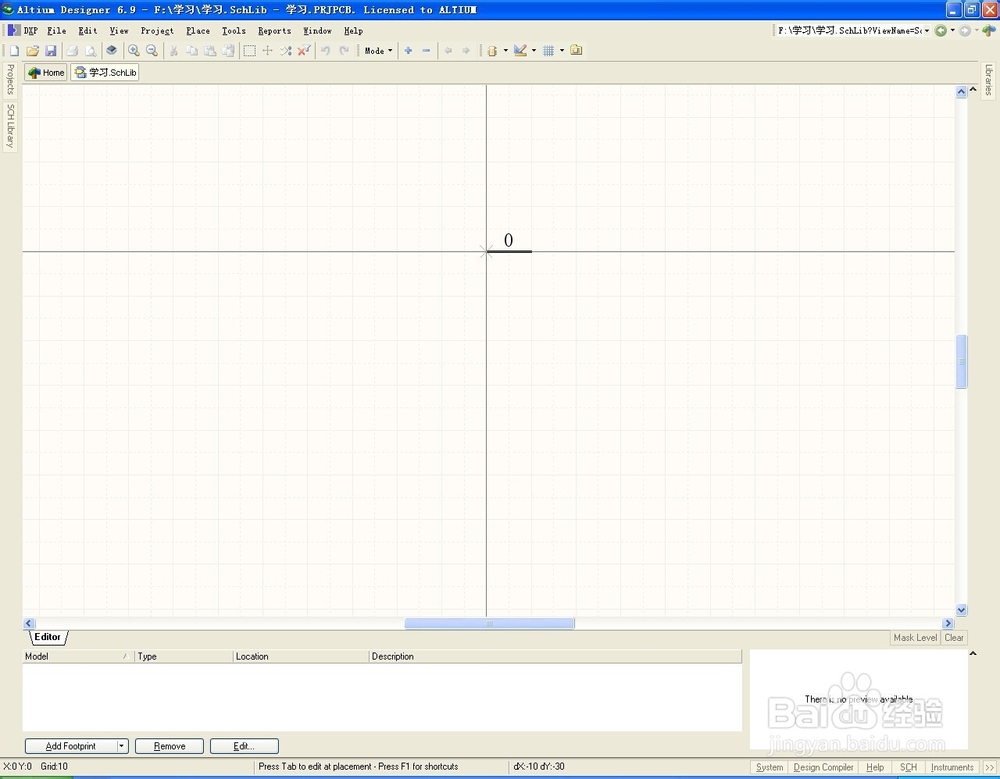Open the document path address dropdown

tap(926, 31)
